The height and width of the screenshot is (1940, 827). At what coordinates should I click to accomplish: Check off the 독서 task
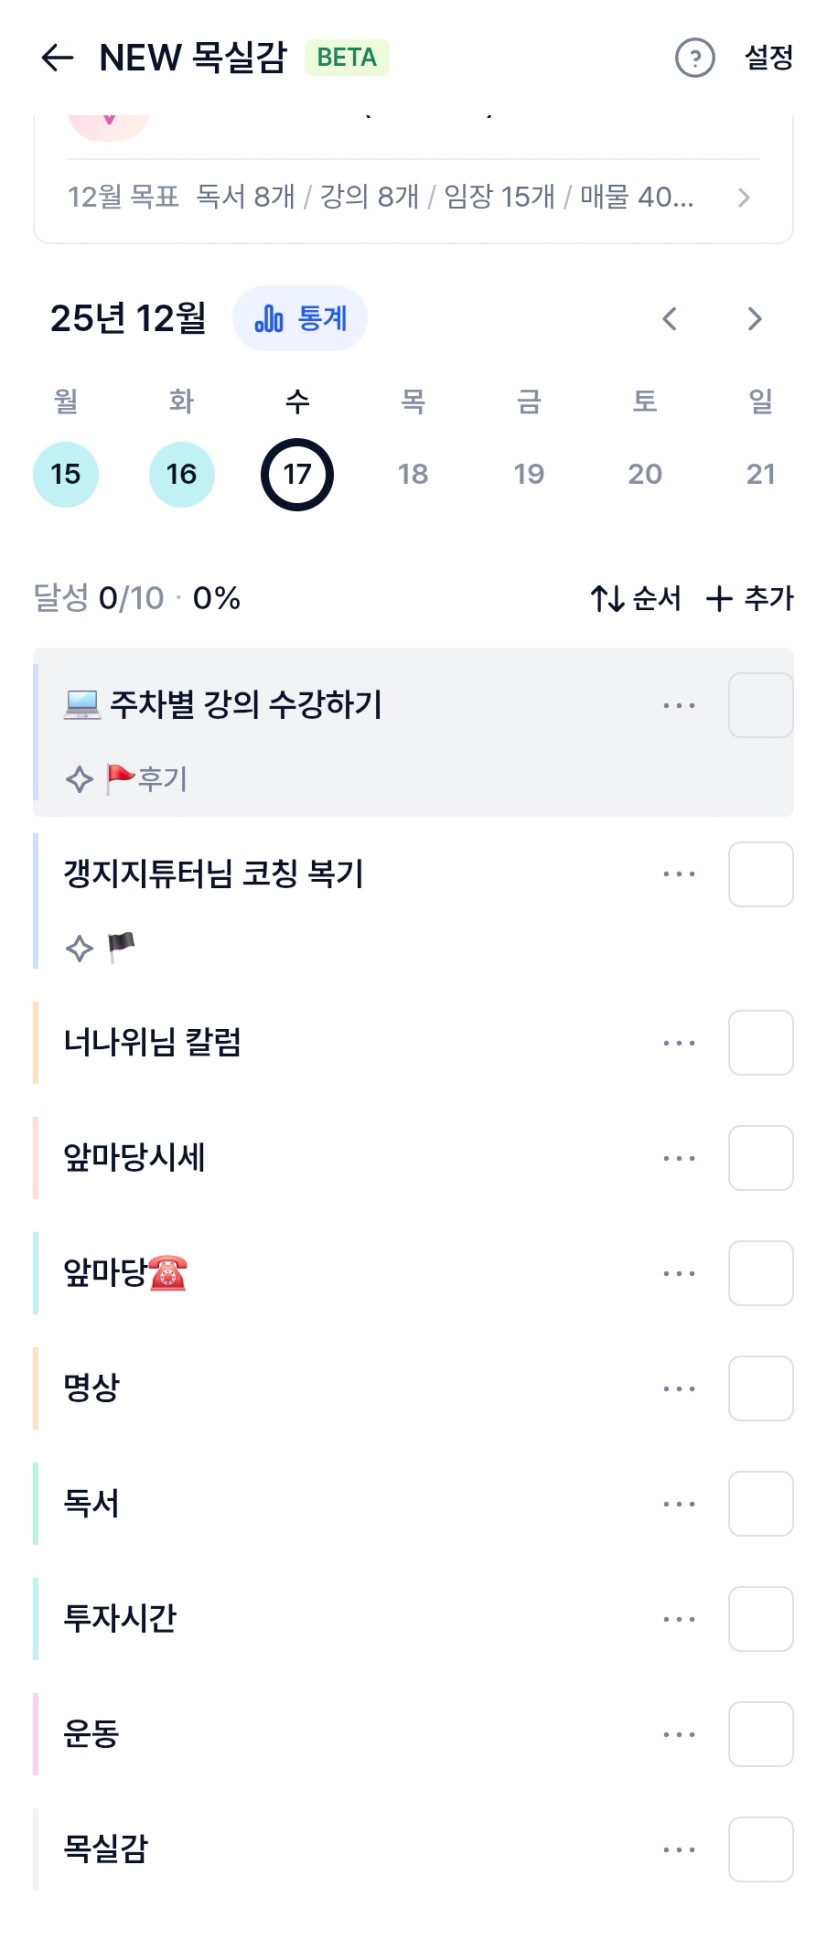click(760, 1504)
